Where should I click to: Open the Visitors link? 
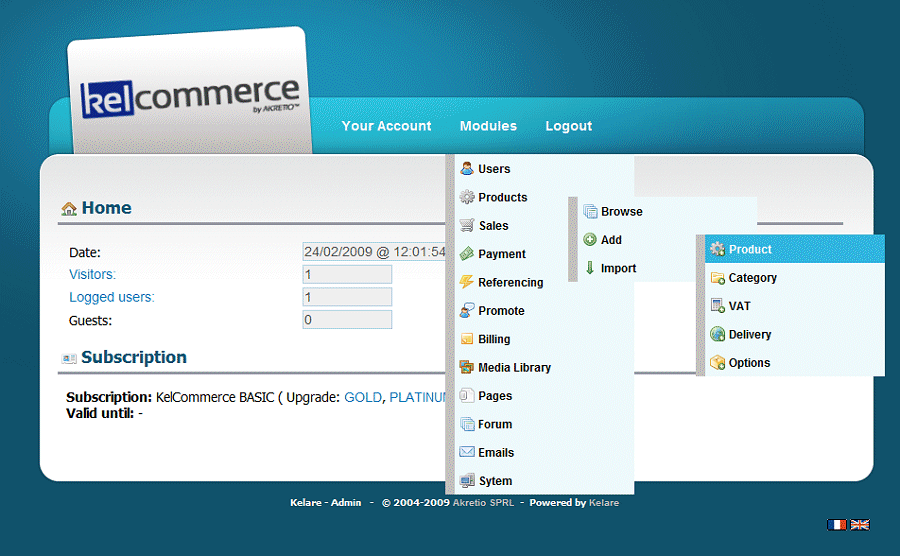[92, 274]
